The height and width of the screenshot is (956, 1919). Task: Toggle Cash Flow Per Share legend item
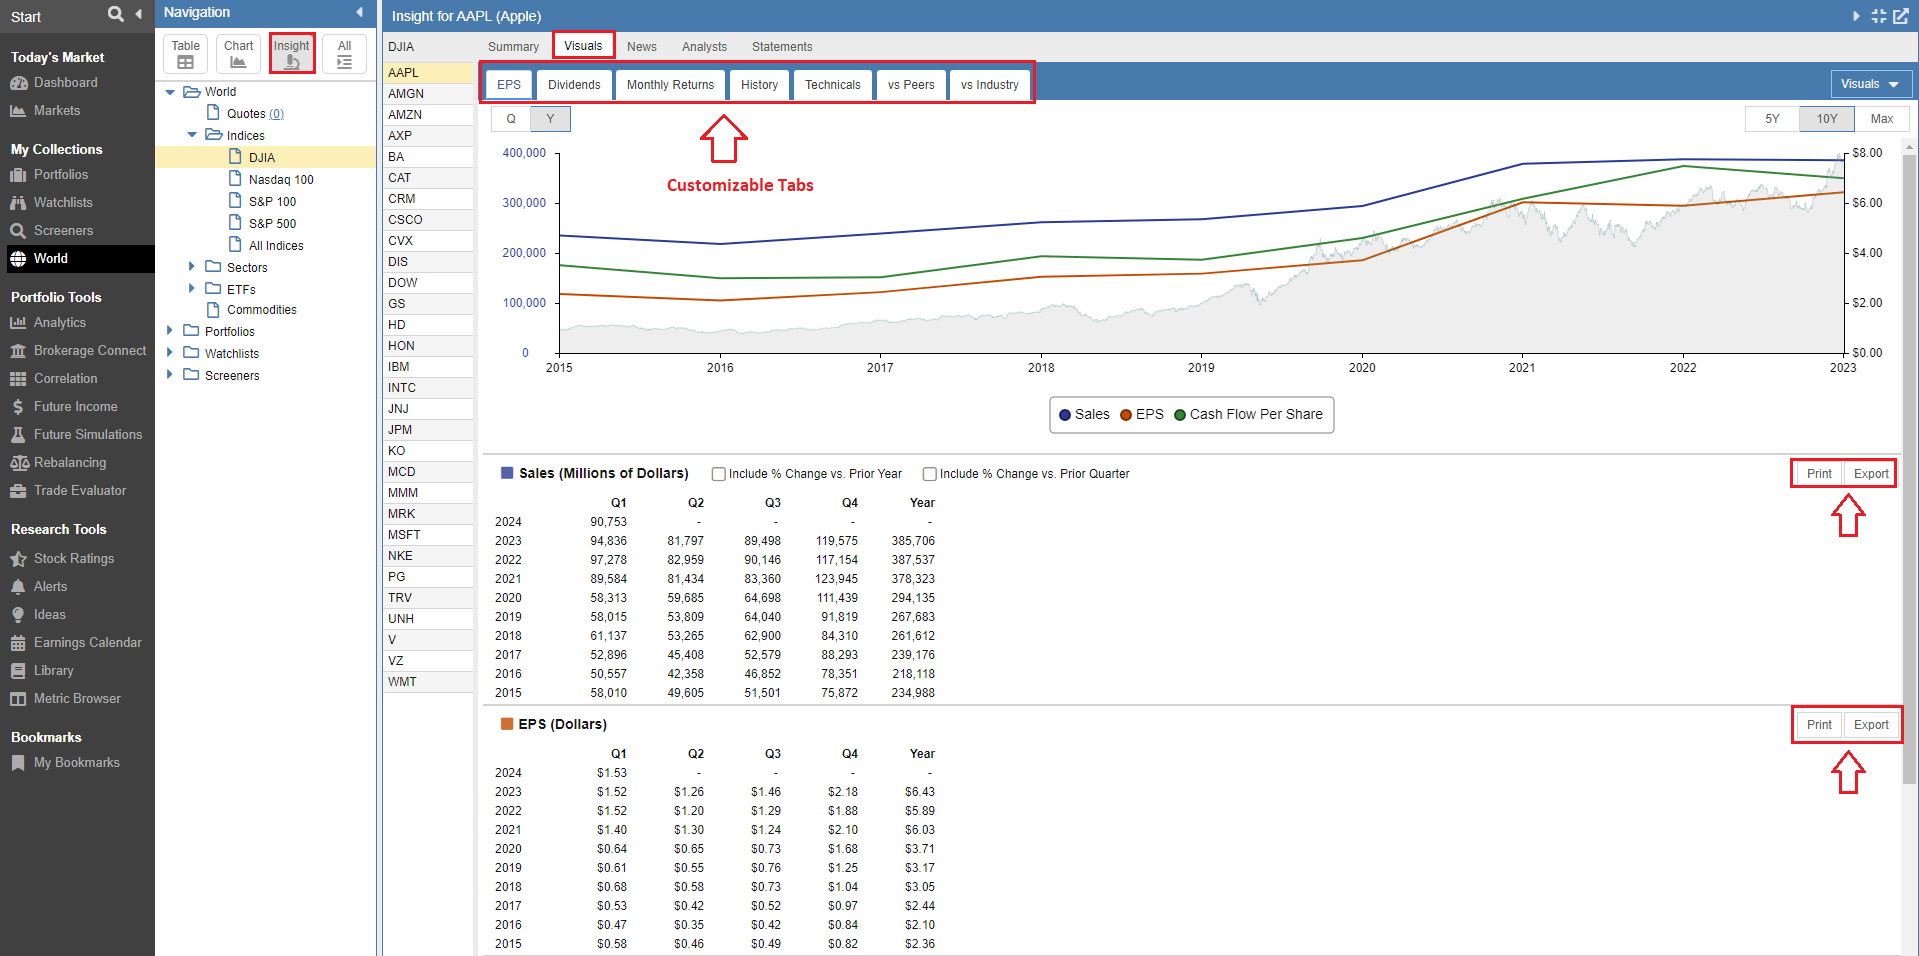click(1248, 415)
